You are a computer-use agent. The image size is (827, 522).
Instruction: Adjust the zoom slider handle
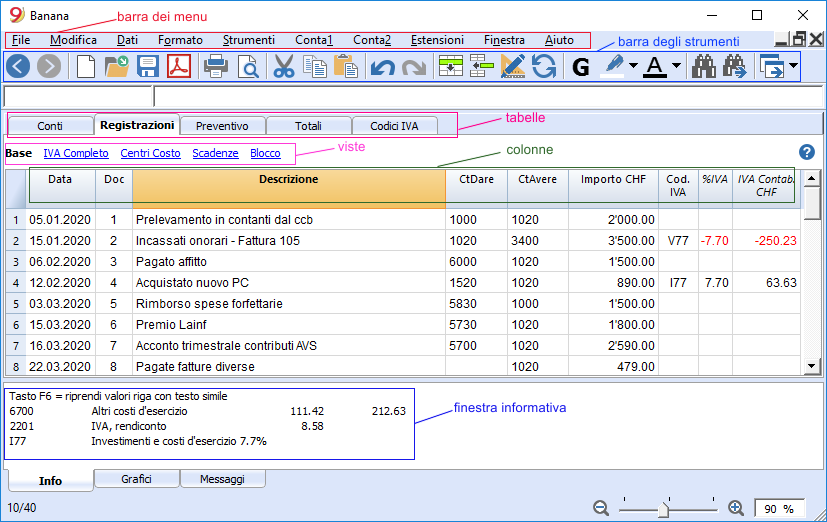pos(663,509)
